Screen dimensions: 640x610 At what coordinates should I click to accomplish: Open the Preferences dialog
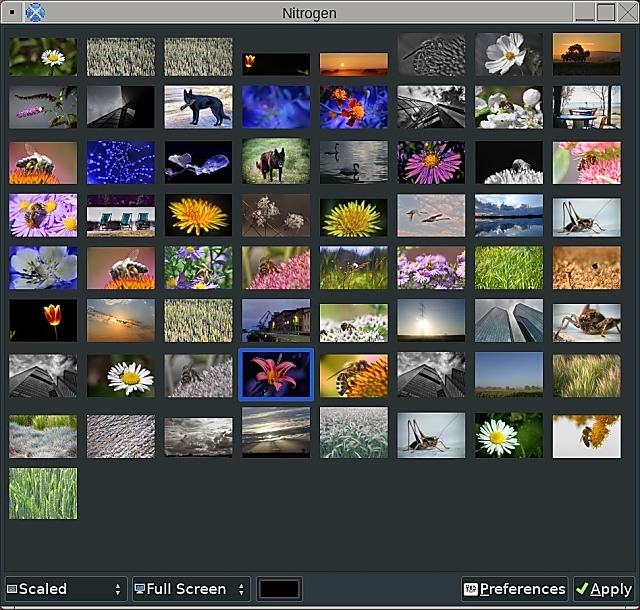514,589
